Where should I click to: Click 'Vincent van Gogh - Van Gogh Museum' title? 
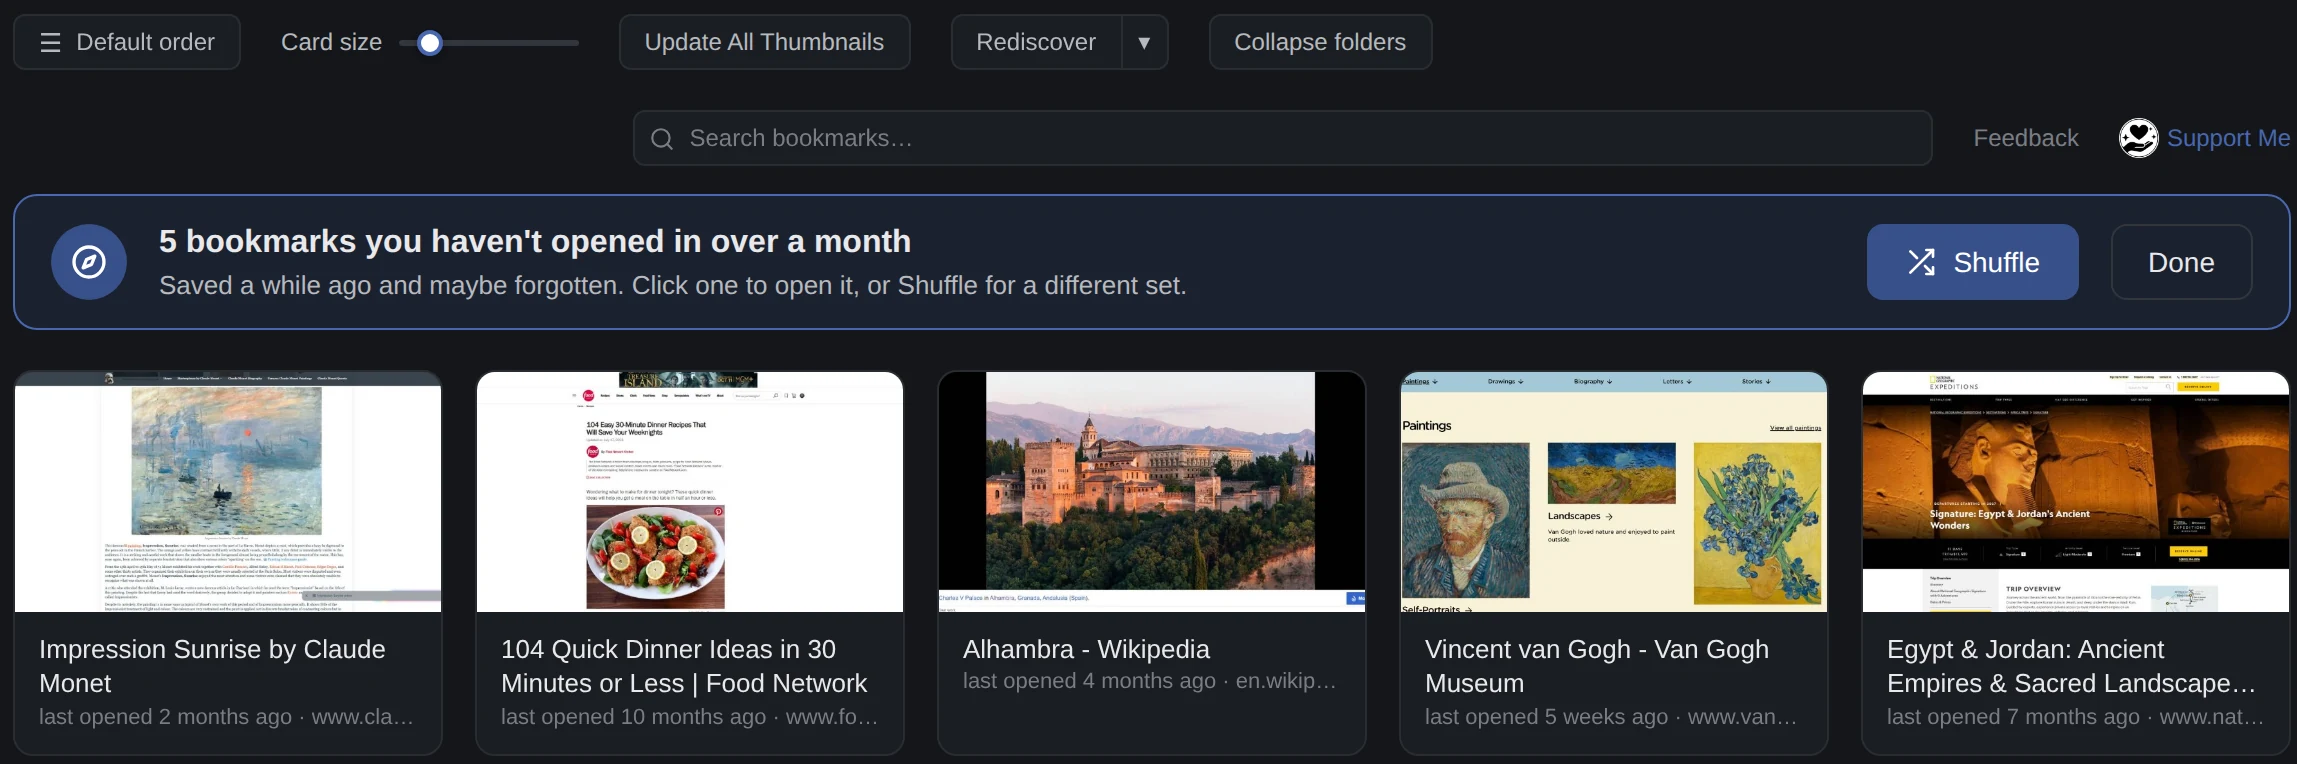[x=1597, y=666]
